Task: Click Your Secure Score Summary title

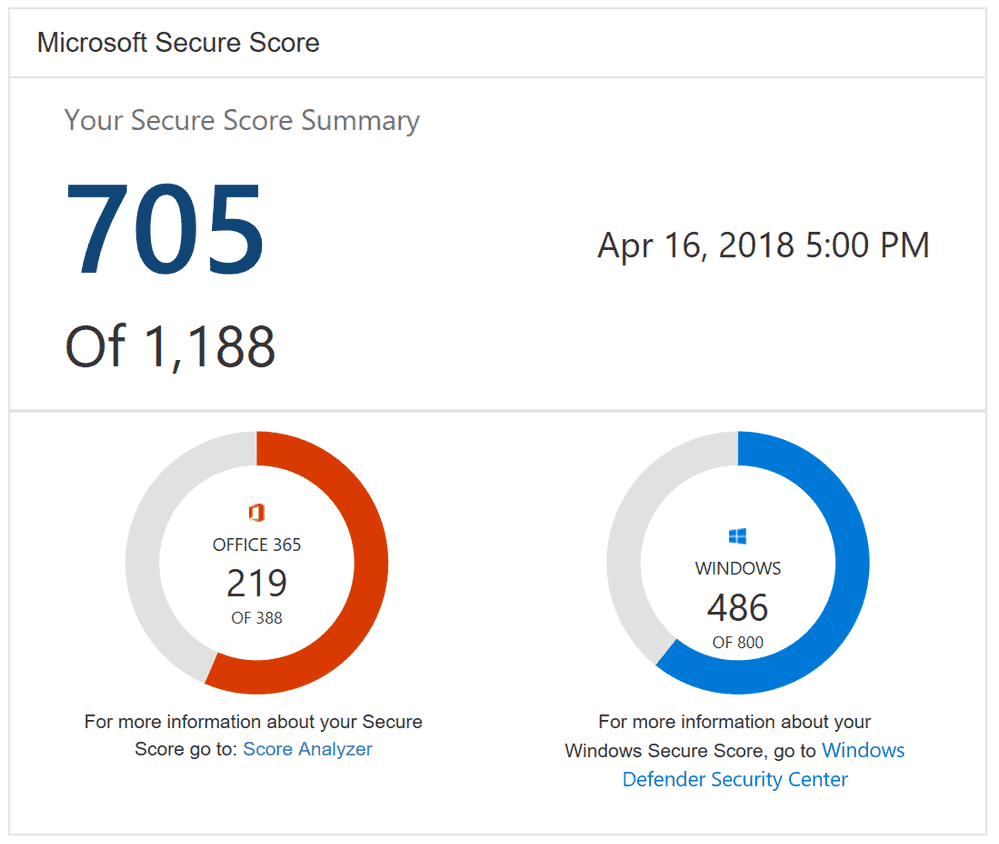Action: (x=241, y=120)
